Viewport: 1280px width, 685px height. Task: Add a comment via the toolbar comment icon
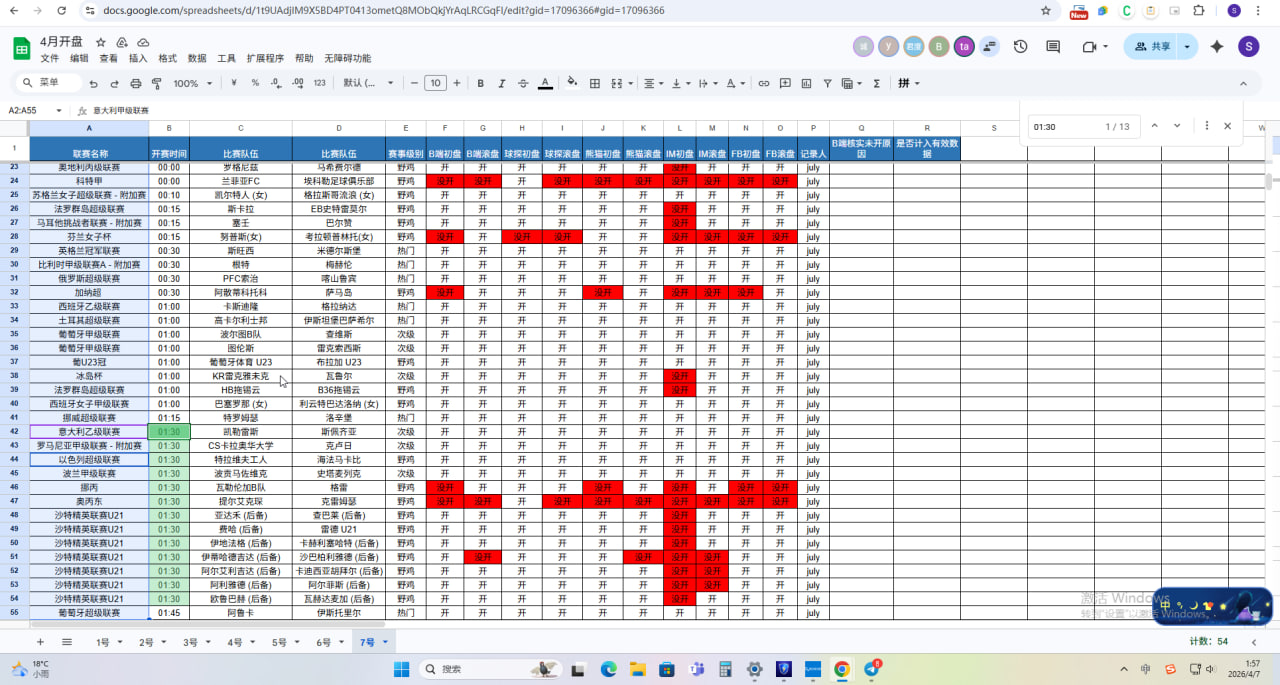click(x=786, y=83)
